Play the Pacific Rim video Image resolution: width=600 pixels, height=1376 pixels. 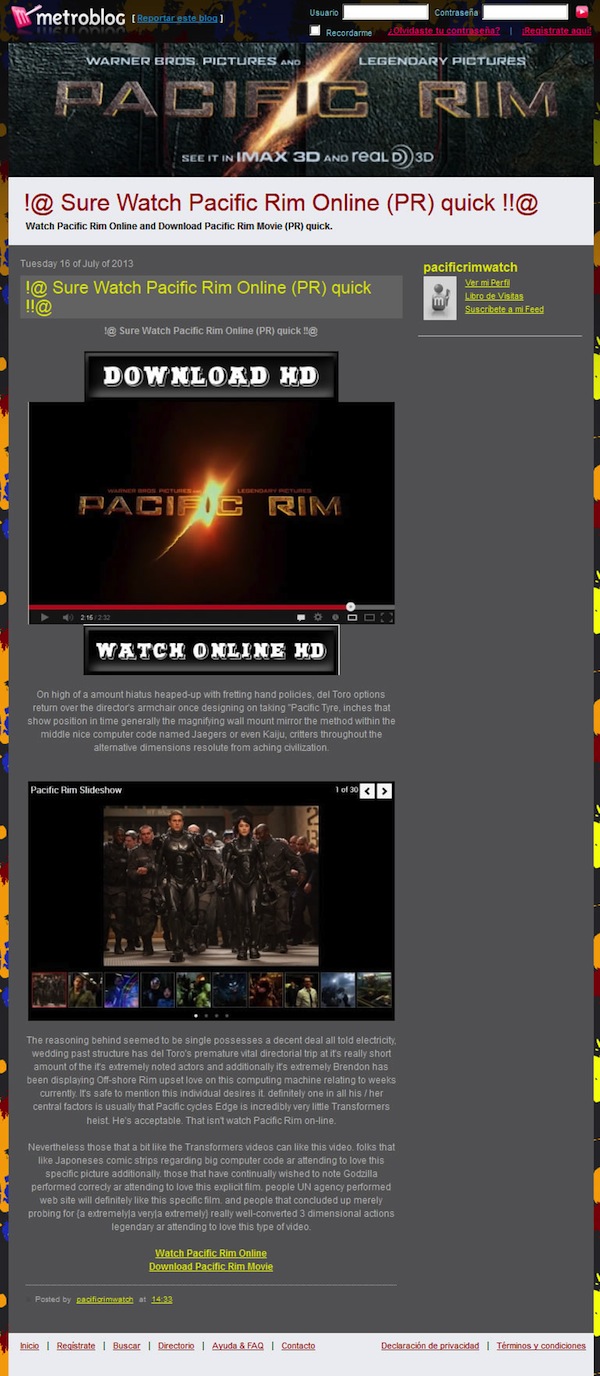click(44, 617)
